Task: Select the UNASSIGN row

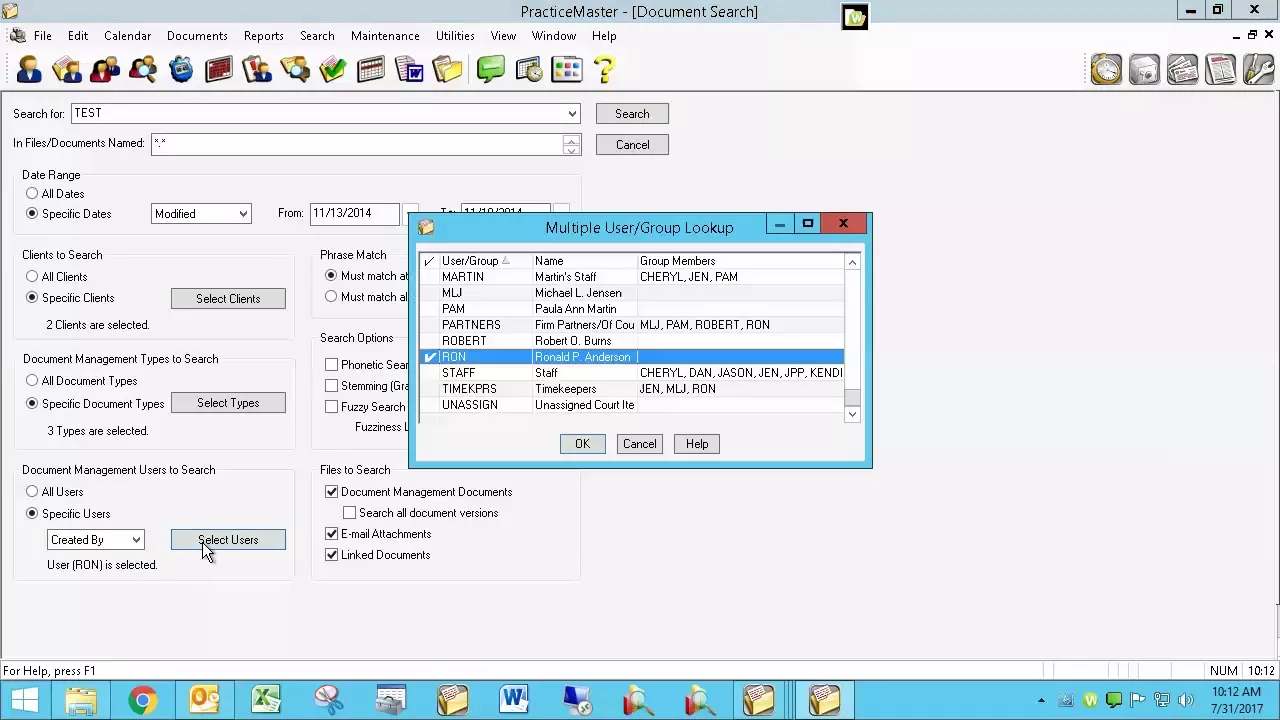Action: [632, 405]
